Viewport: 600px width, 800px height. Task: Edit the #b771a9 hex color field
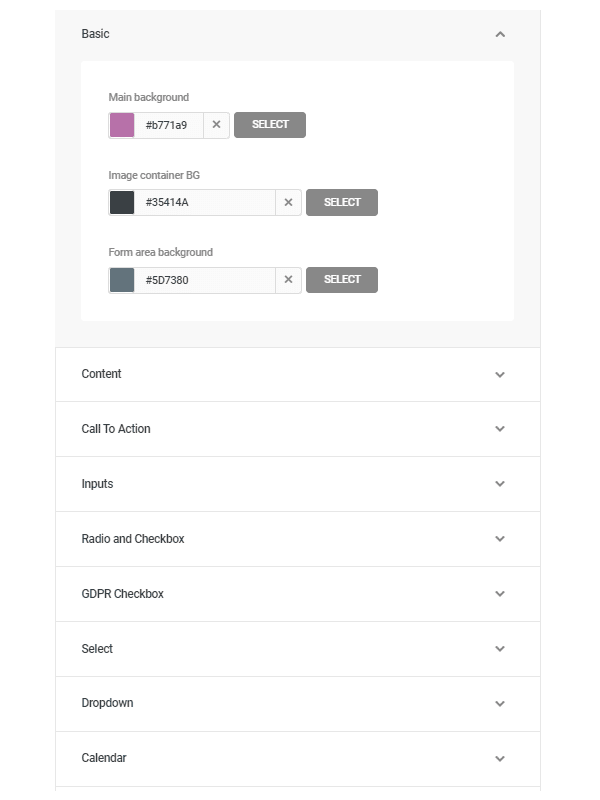pos(170,125)
